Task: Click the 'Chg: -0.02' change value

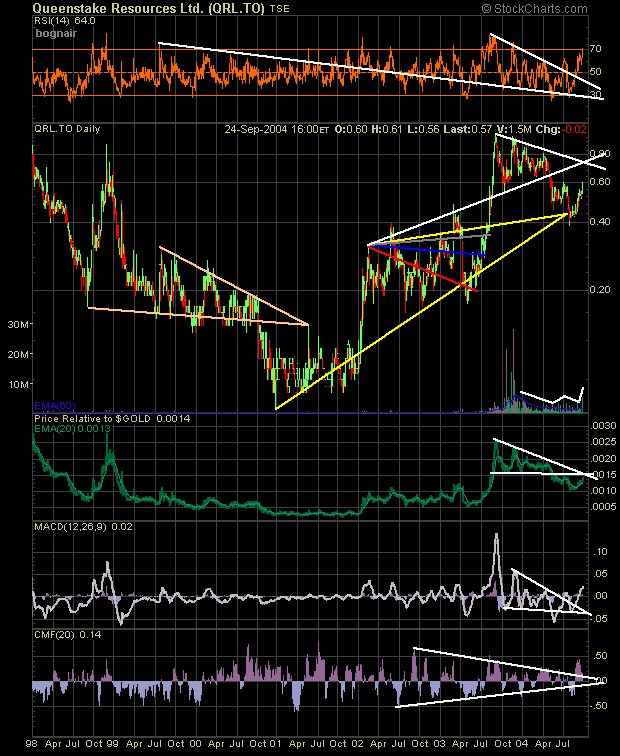Action: [x=561, y=129]
